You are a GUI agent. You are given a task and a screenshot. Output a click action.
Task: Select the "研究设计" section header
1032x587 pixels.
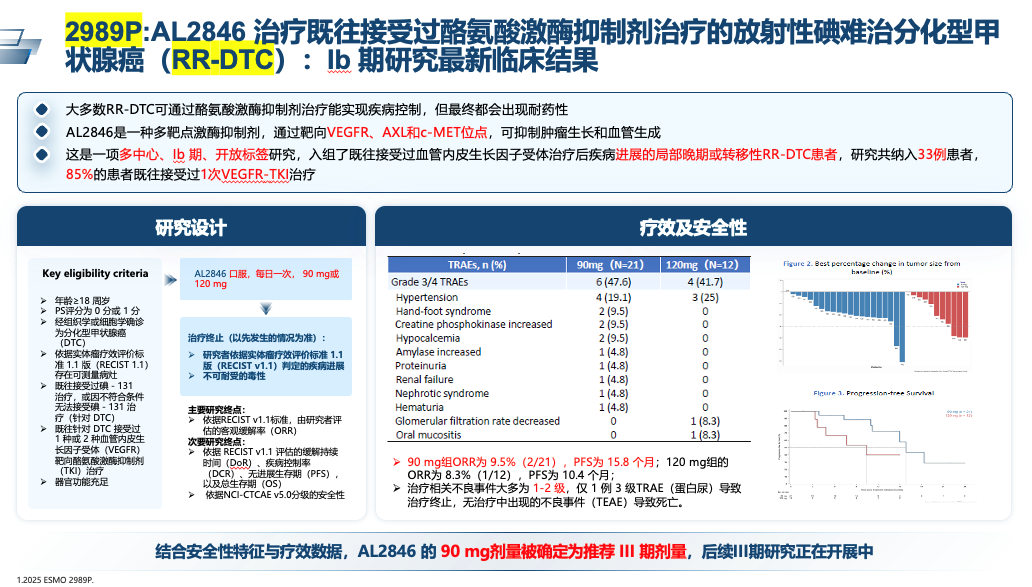(x=190, y=228)
